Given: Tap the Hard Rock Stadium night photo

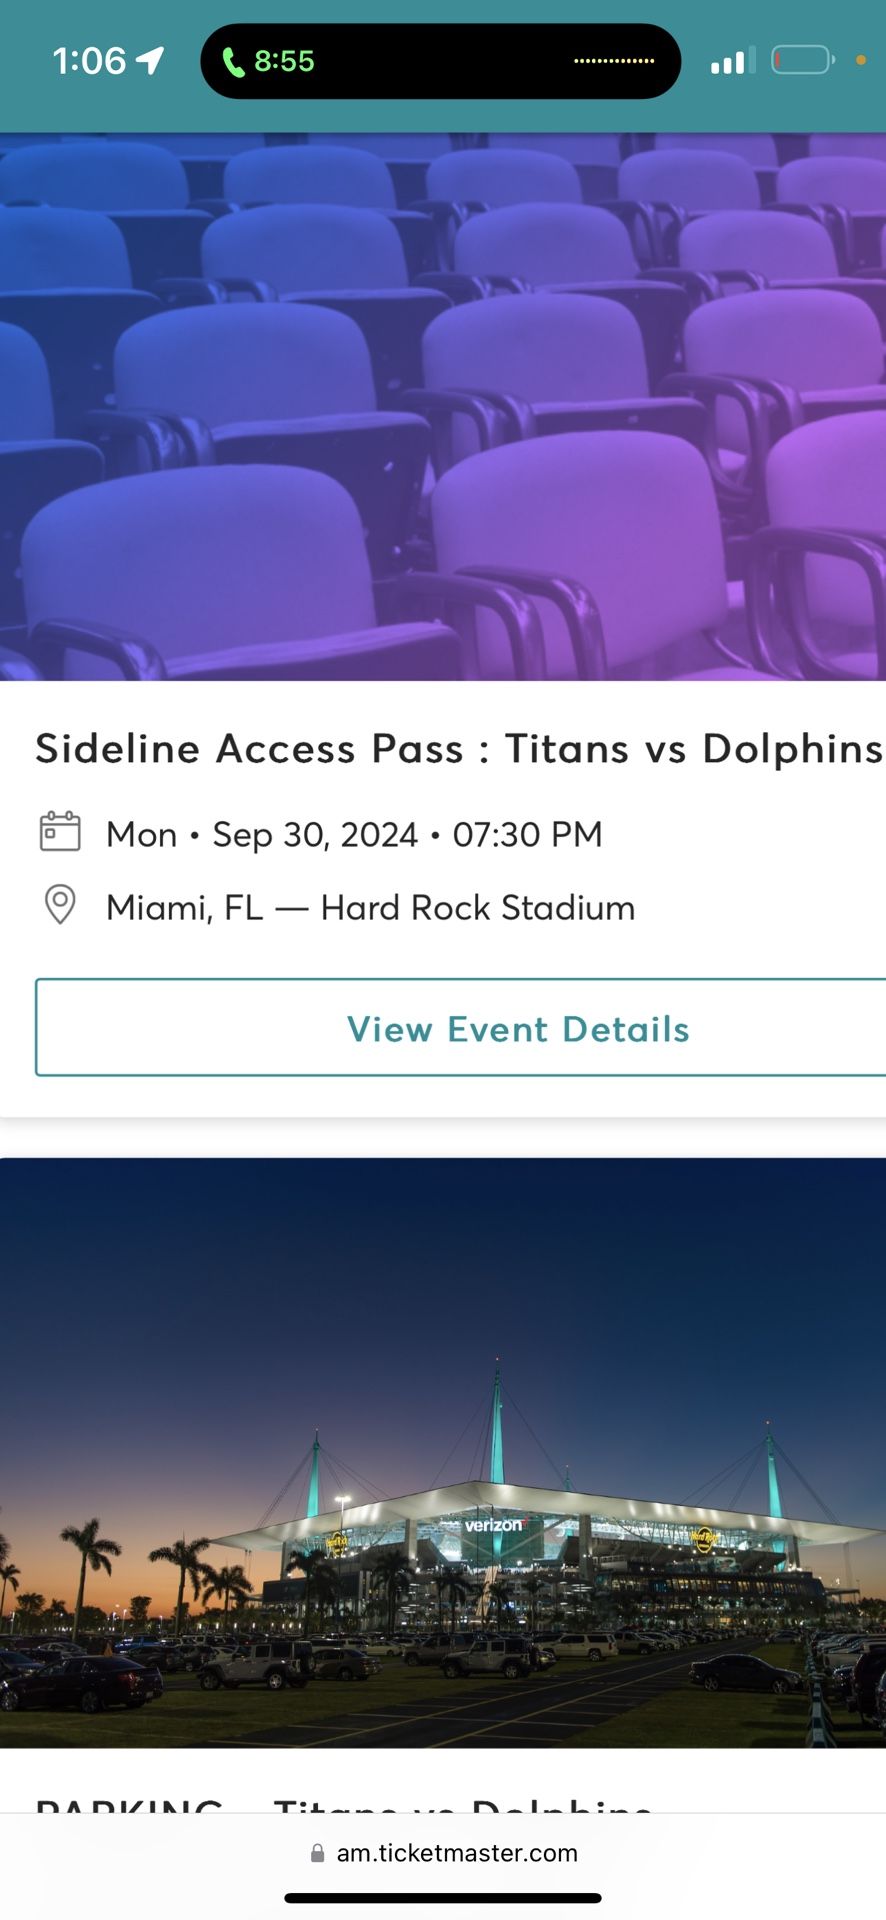Looking at the screenshot, I should coord(443,1452).
